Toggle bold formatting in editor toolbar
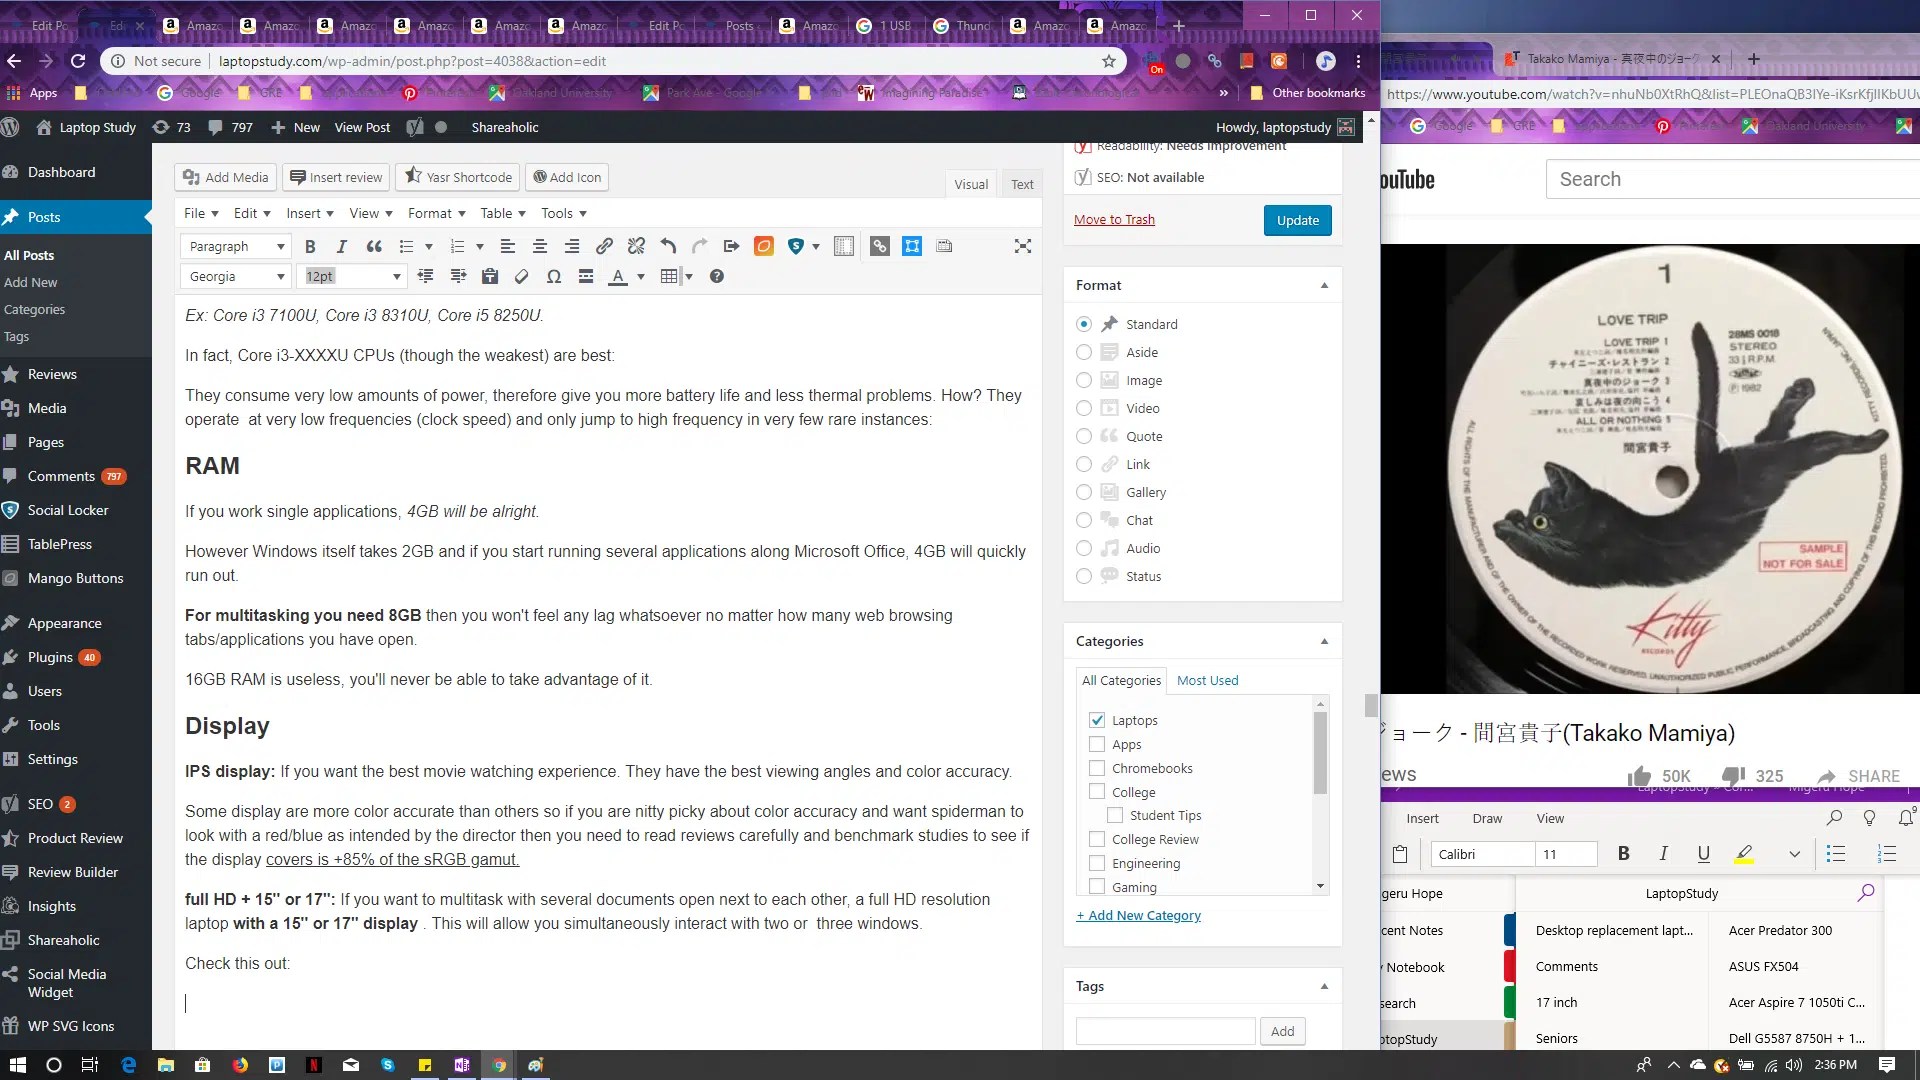This screenshot has height=1080, width=1920. pyautogui.click(x=310, y=246)
